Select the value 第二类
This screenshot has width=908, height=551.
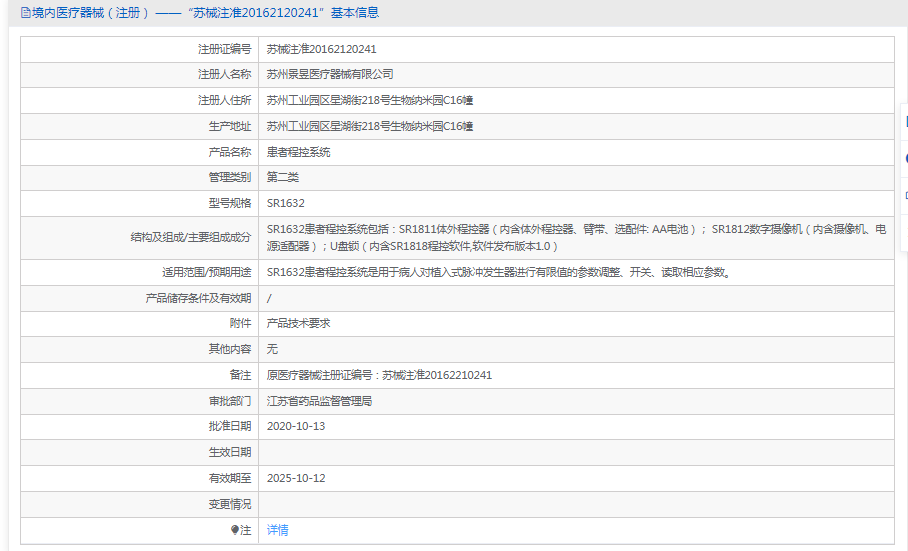pos(283,177)
